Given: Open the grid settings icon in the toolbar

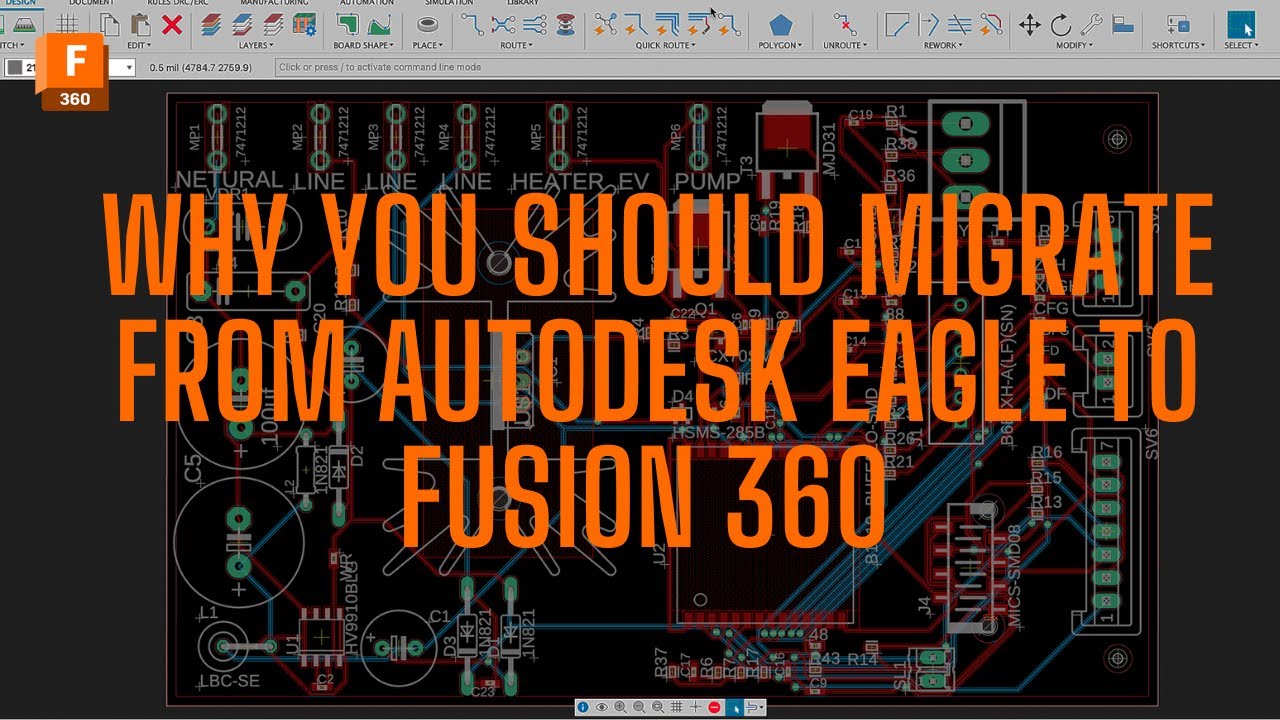Looking at the screenshot, I should 67,25.
